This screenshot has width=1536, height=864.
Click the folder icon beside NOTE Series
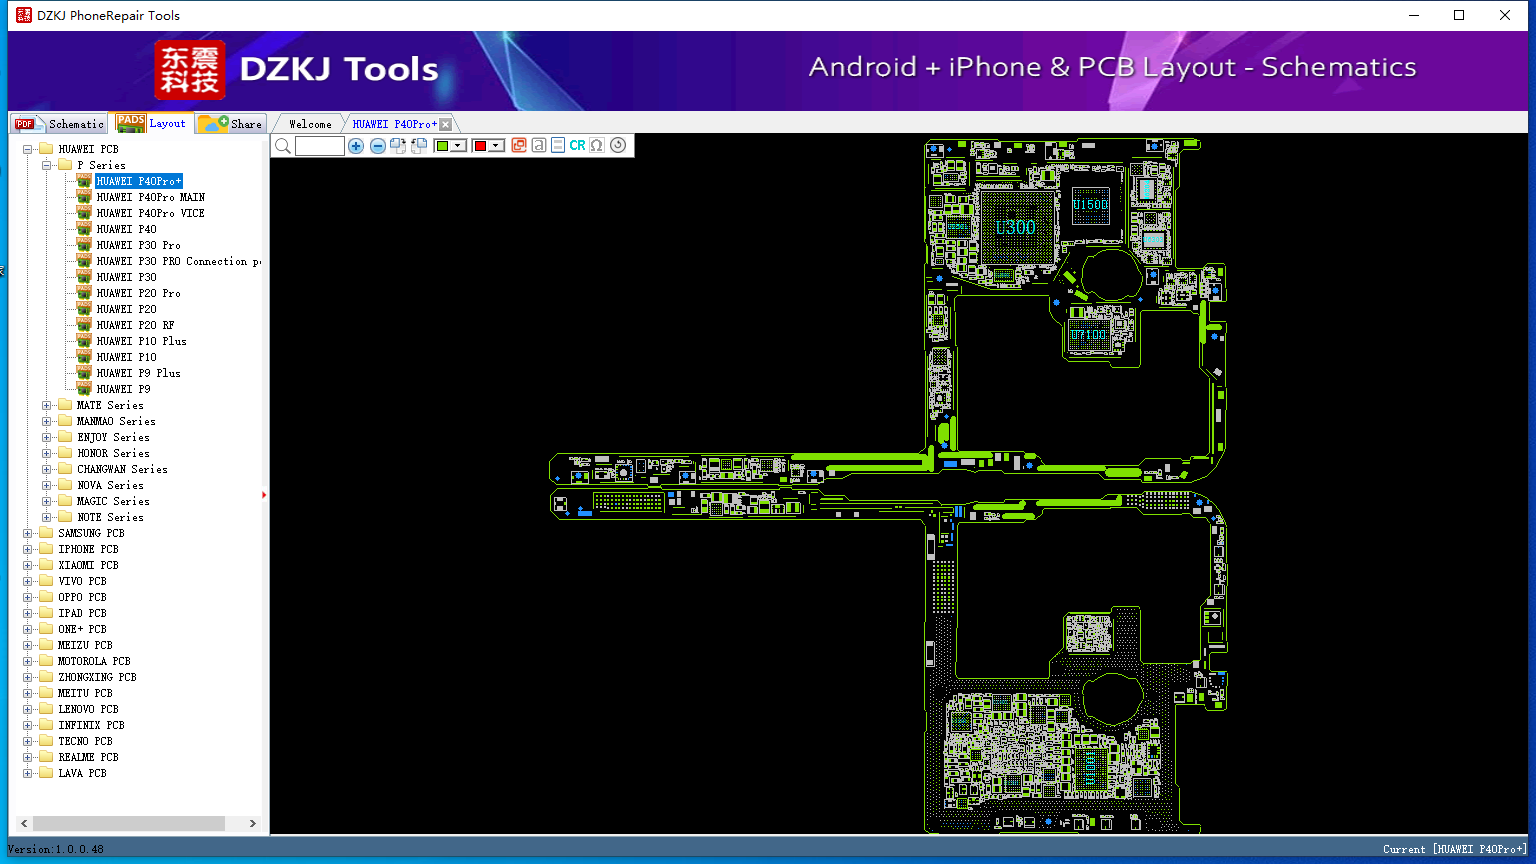(65, 517)
